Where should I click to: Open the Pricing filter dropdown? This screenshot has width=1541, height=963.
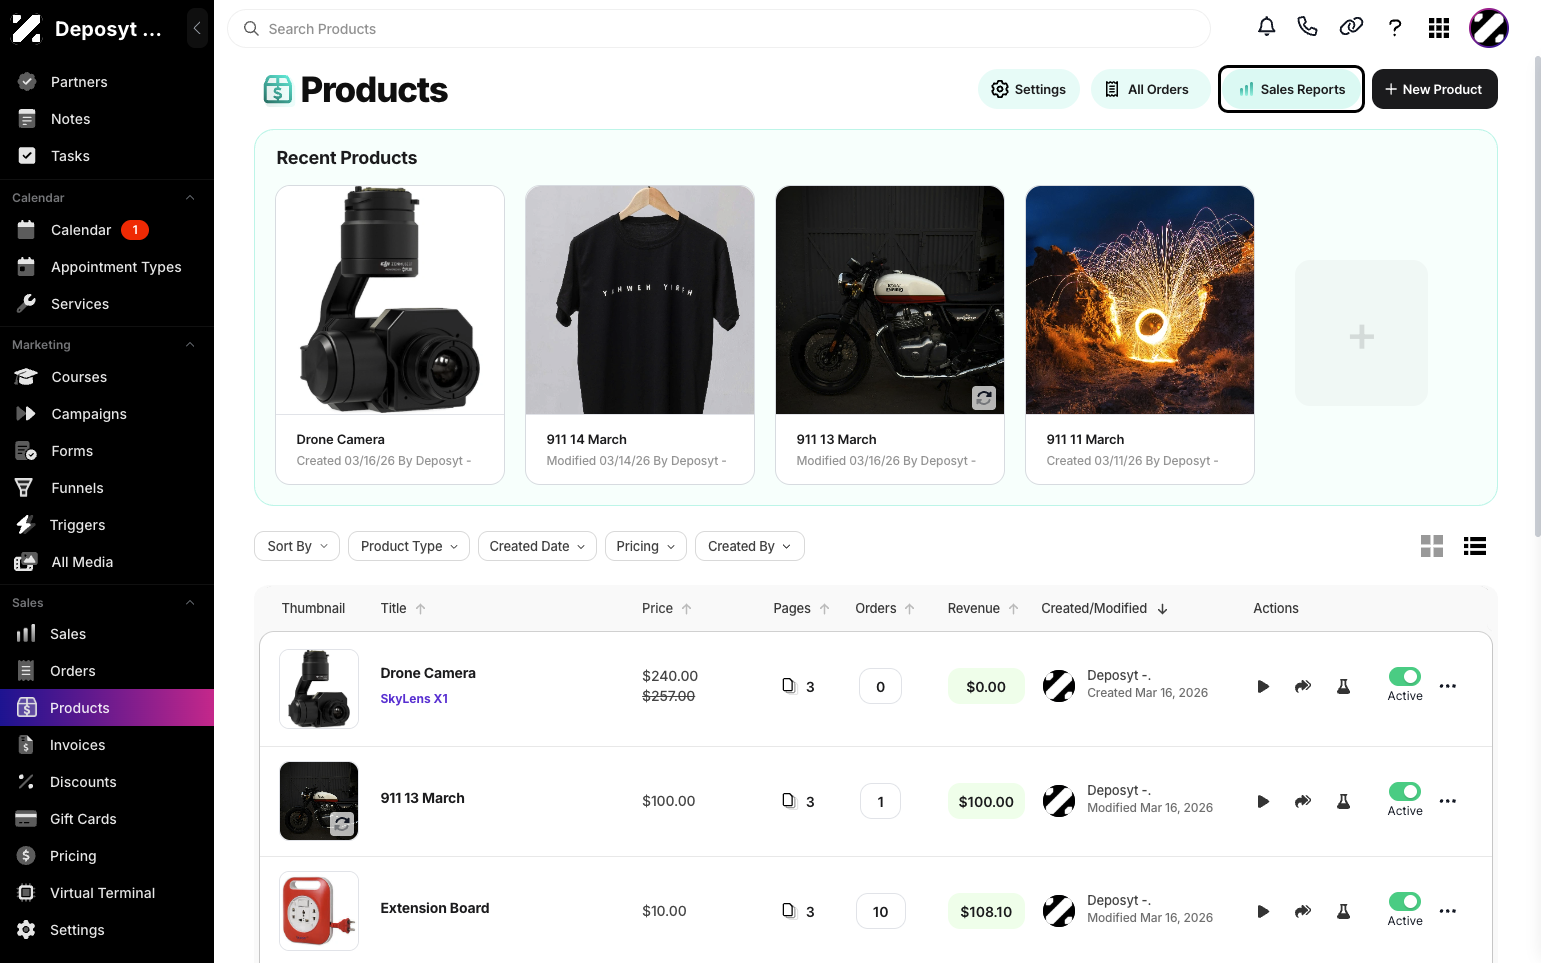pyautogui.click(x=646, y=546)
